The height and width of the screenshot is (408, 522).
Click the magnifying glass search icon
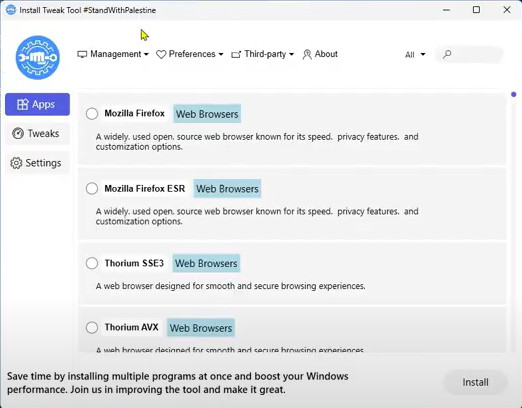click(447, 54)
